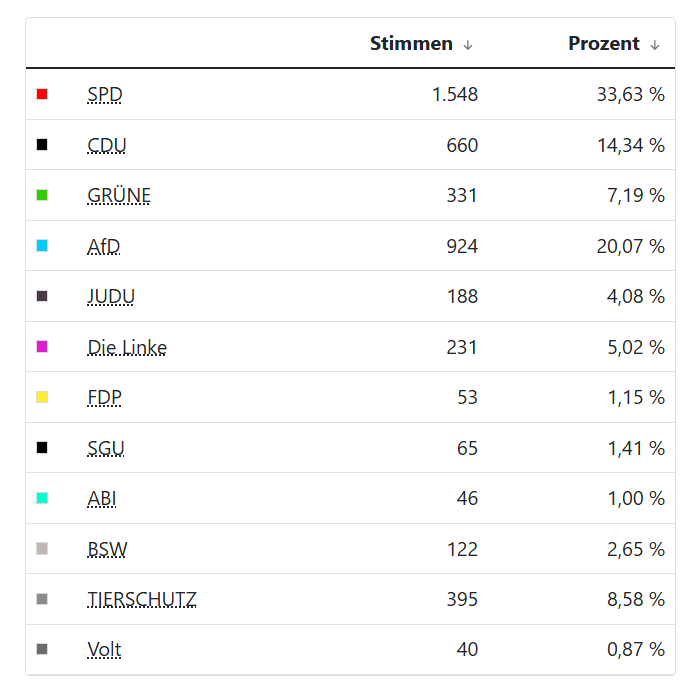Select the GRÜNE party name

click(119, 196)
